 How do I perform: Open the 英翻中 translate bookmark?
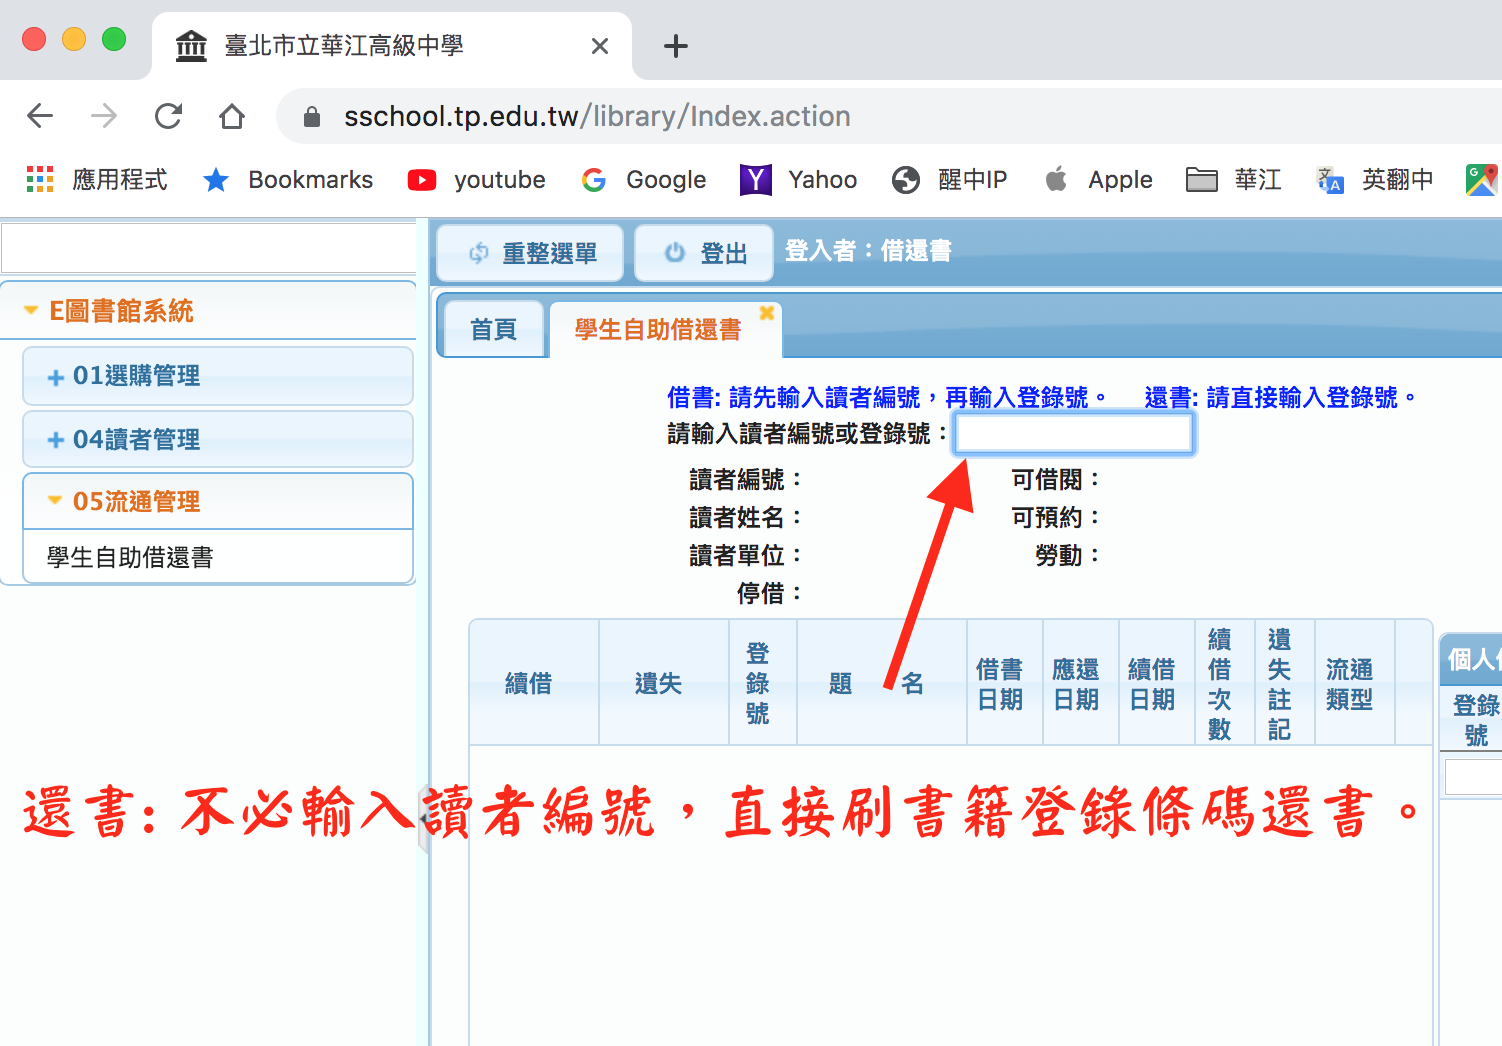(1374, 180)
